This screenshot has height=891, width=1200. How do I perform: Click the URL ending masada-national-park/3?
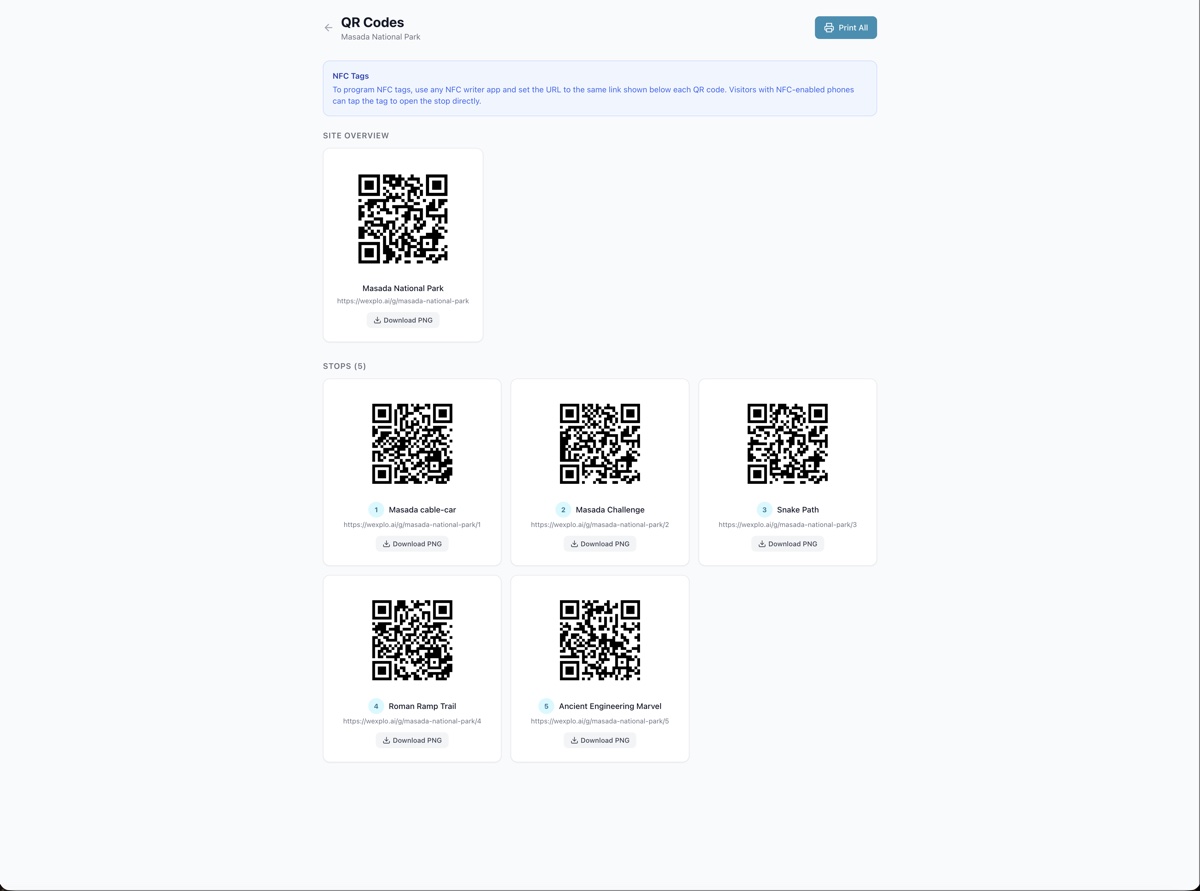click(788, 525)
